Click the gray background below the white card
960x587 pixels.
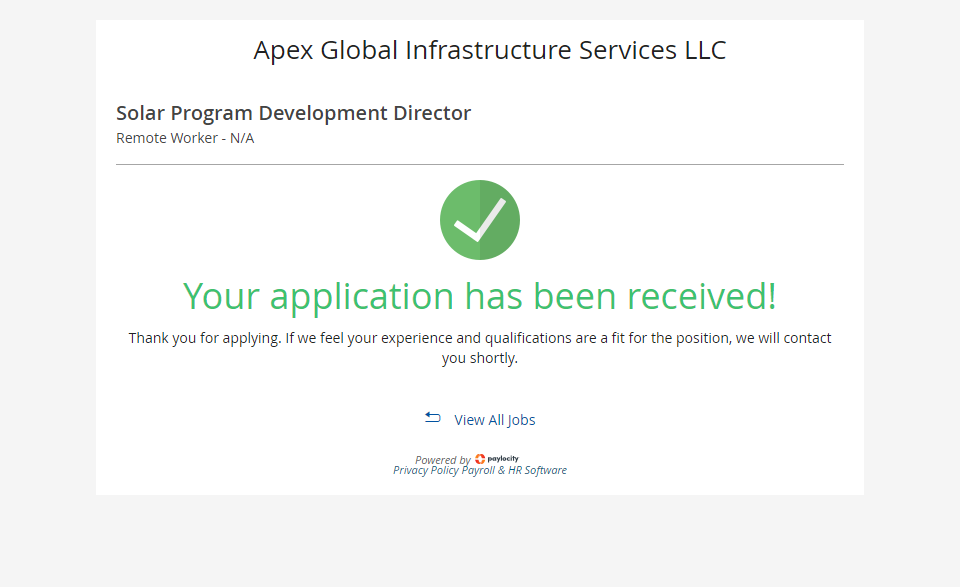point(480,540)
